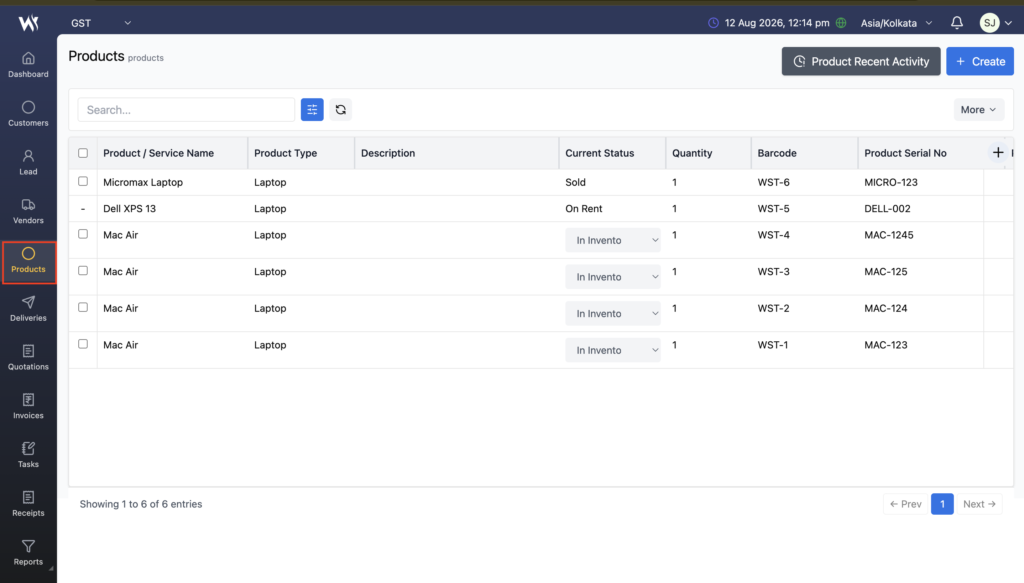The image size is (1024, 583).
Task: Click the notification bell icon
Action: 957,23
